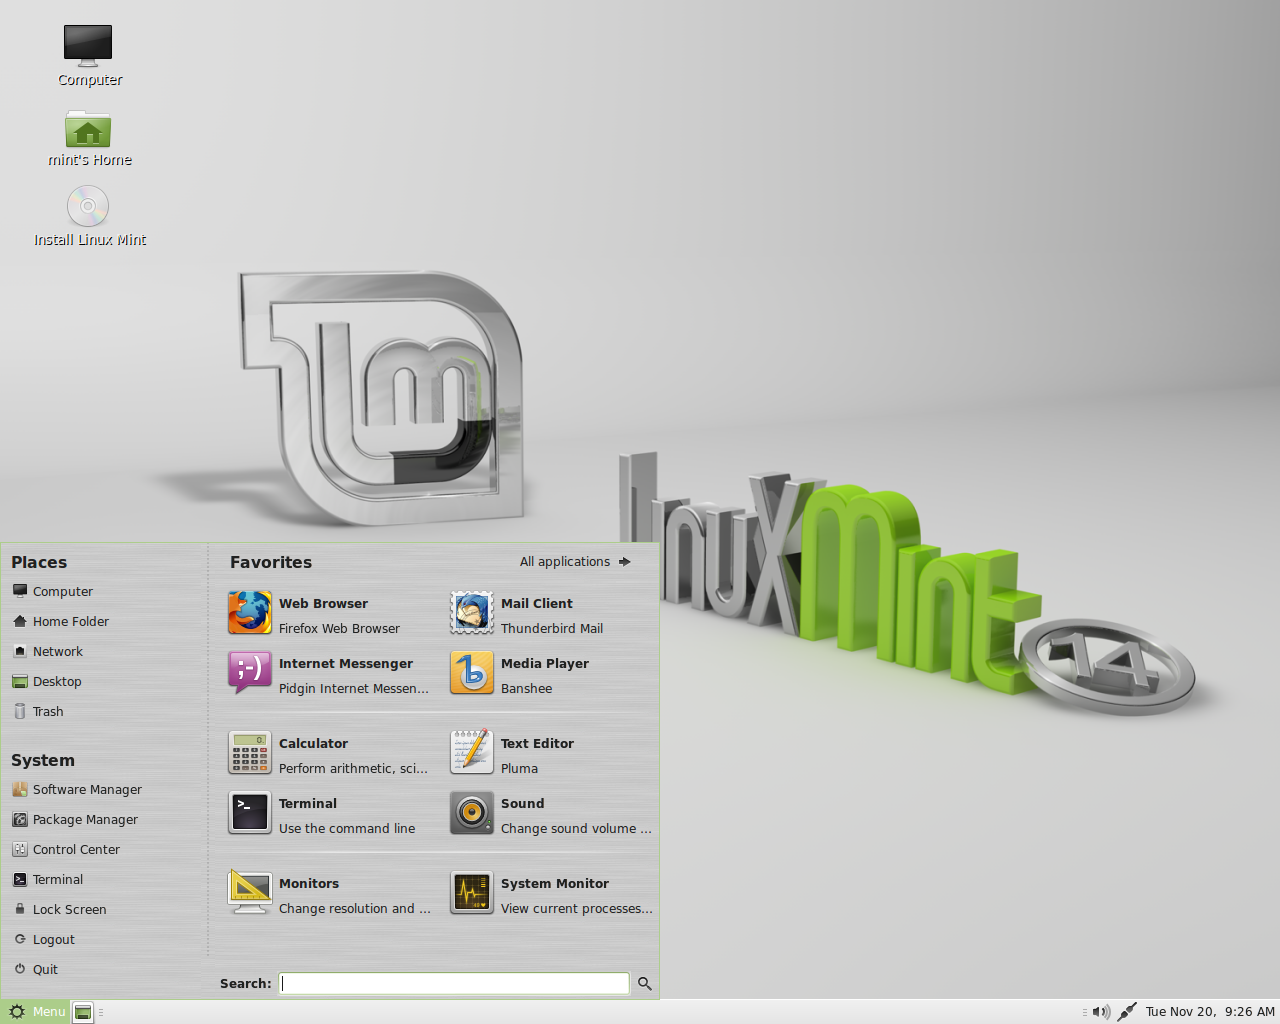Show All applications in the menu
The width and height of the screenshot is (1280, 1024).
[575, 562]
